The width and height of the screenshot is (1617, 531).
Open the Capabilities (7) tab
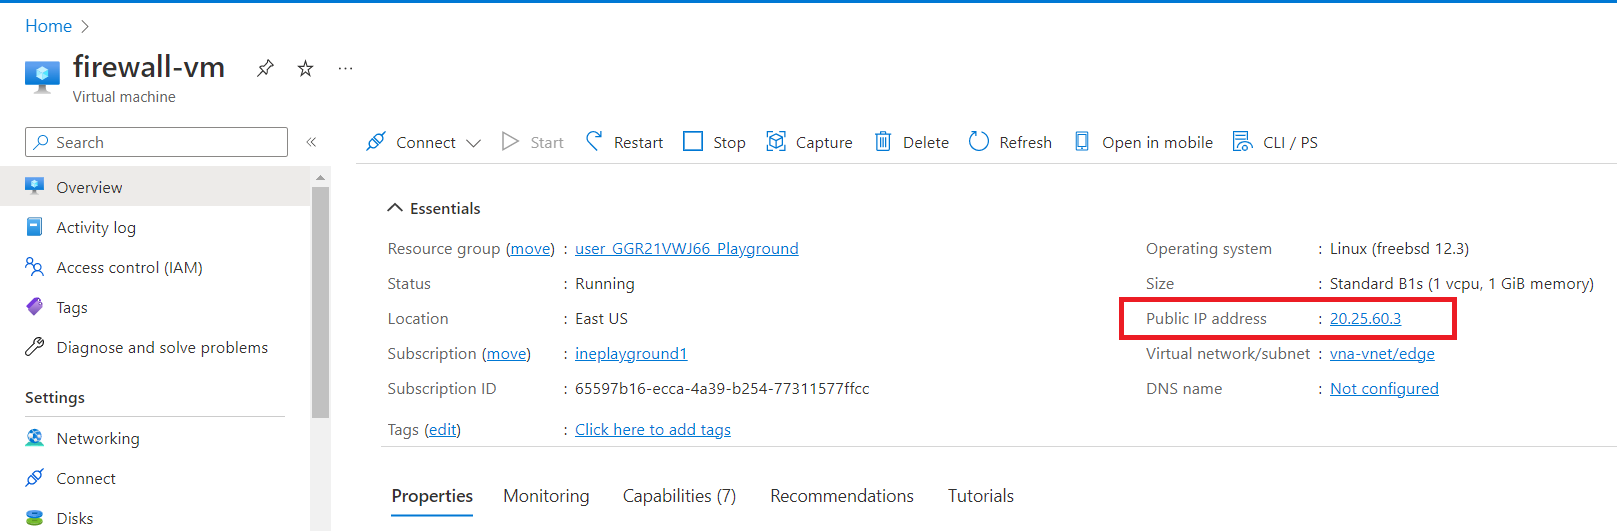[x=679, y=496]
